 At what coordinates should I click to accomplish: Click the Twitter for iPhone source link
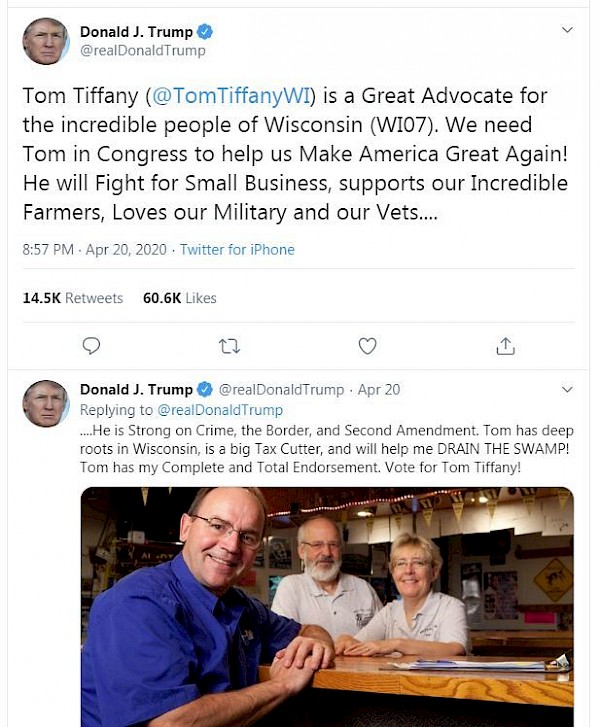(x=237, y=250)
